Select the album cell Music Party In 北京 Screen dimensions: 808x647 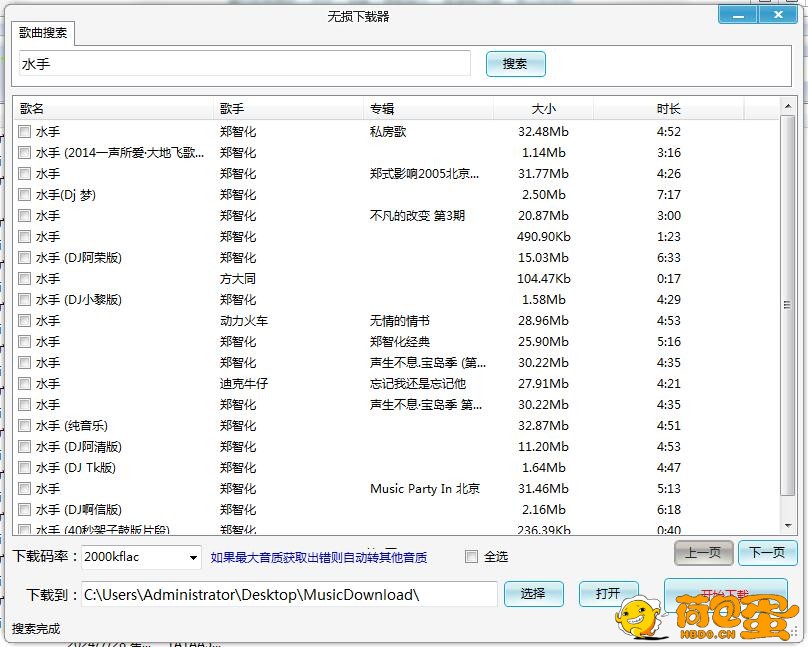tap(425, 489)
